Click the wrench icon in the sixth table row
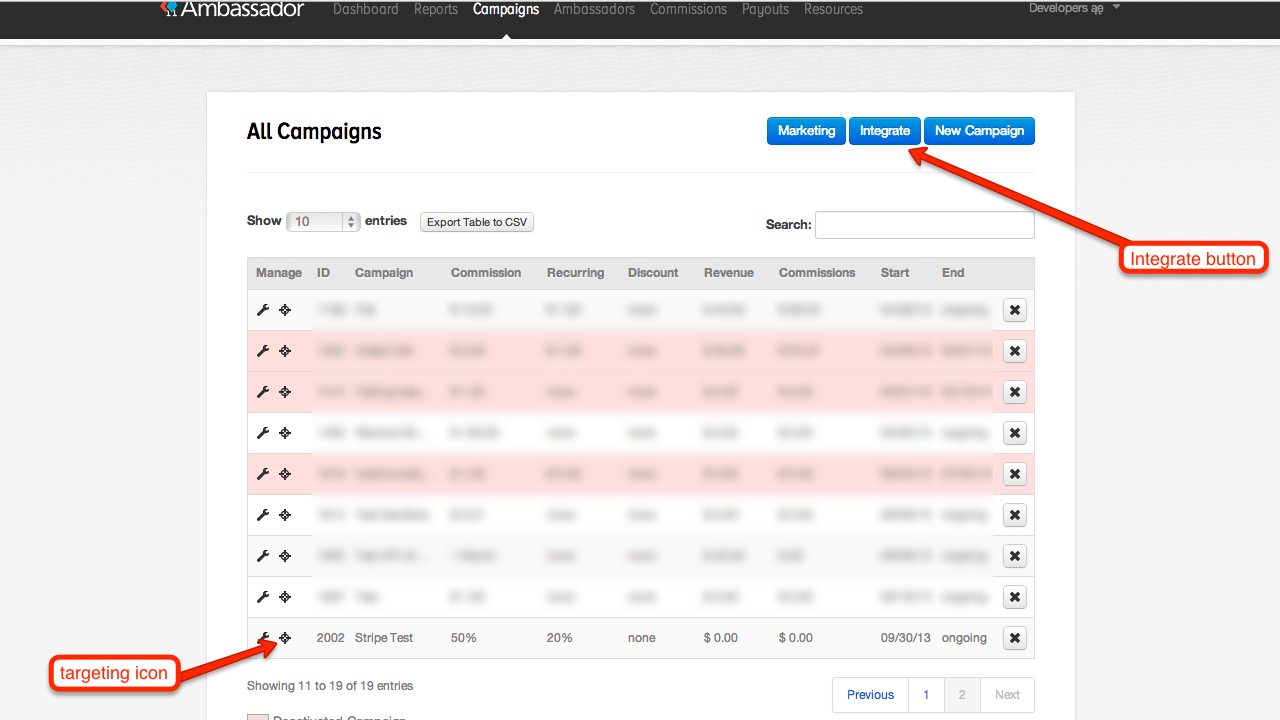The height and width of the screenshot is (720, 1280). click(263, 515)
